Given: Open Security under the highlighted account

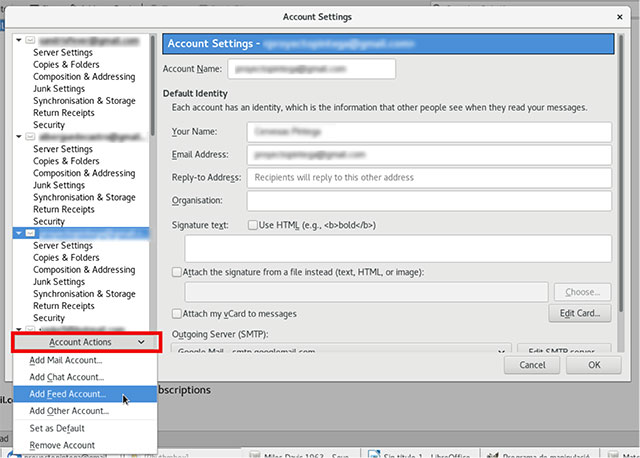Looking at the screenshot, I should coord(49,318).
